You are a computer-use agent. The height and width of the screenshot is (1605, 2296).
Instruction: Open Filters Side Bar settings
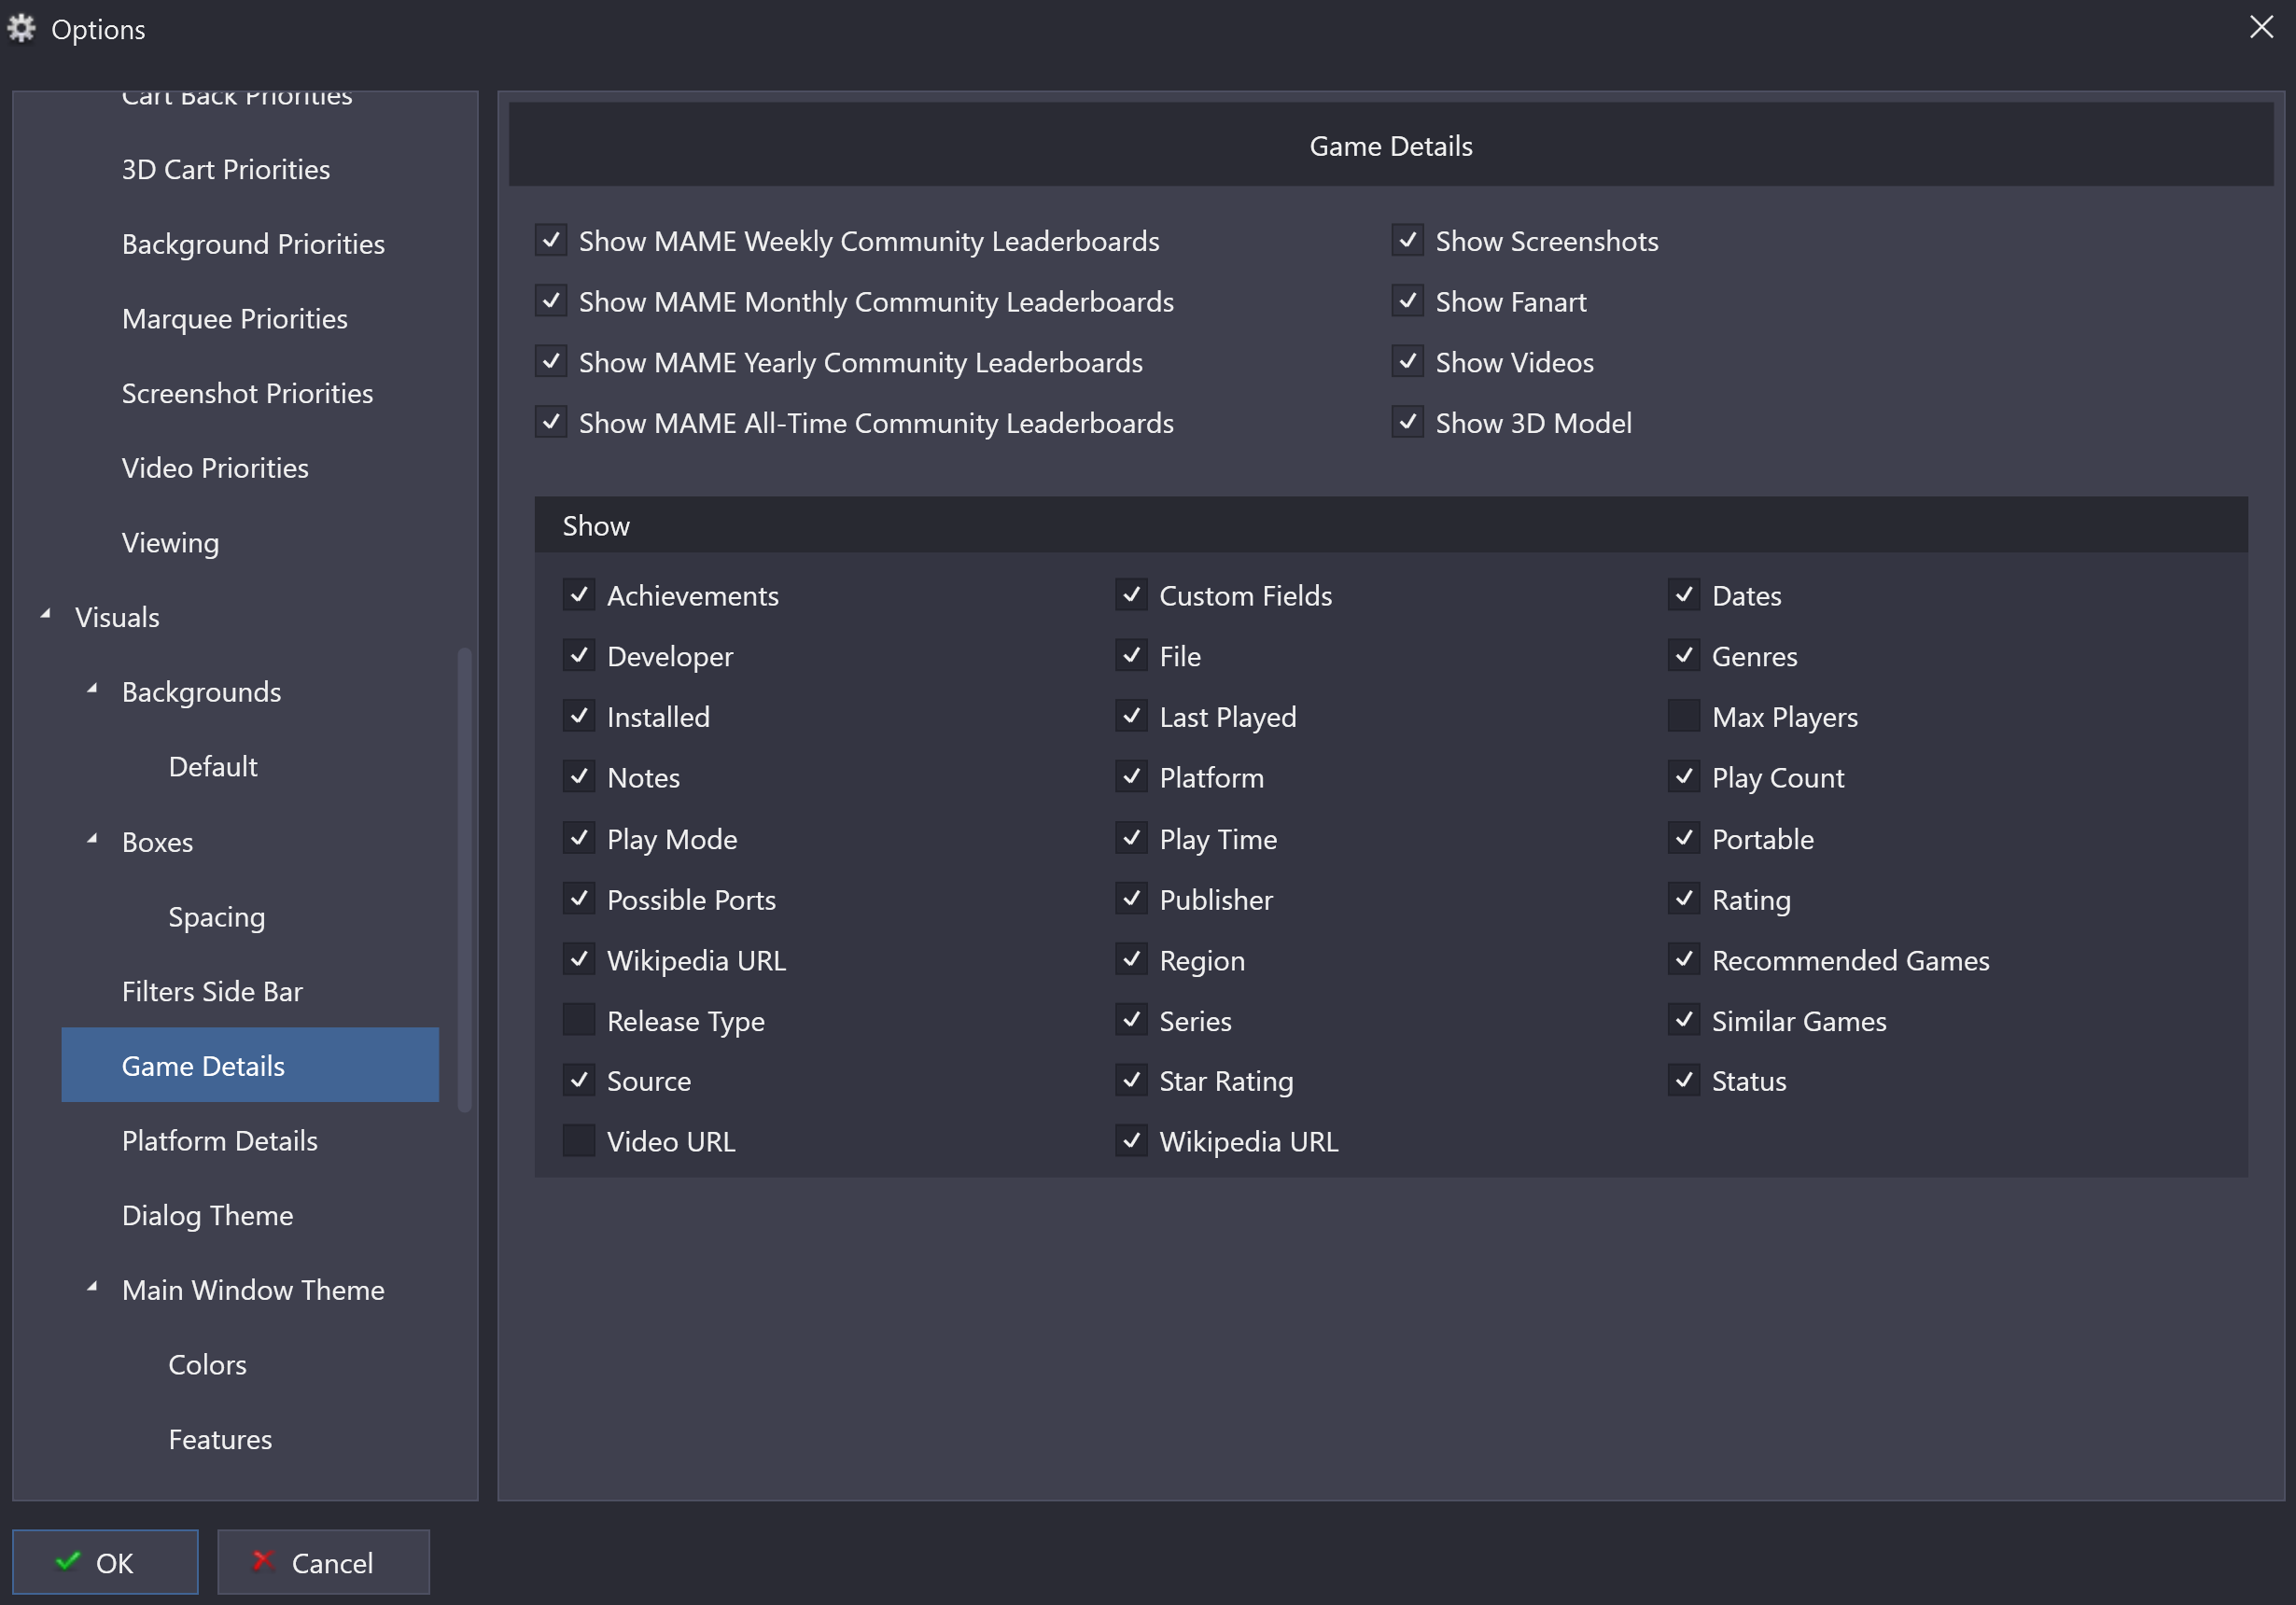click(212, 991)
